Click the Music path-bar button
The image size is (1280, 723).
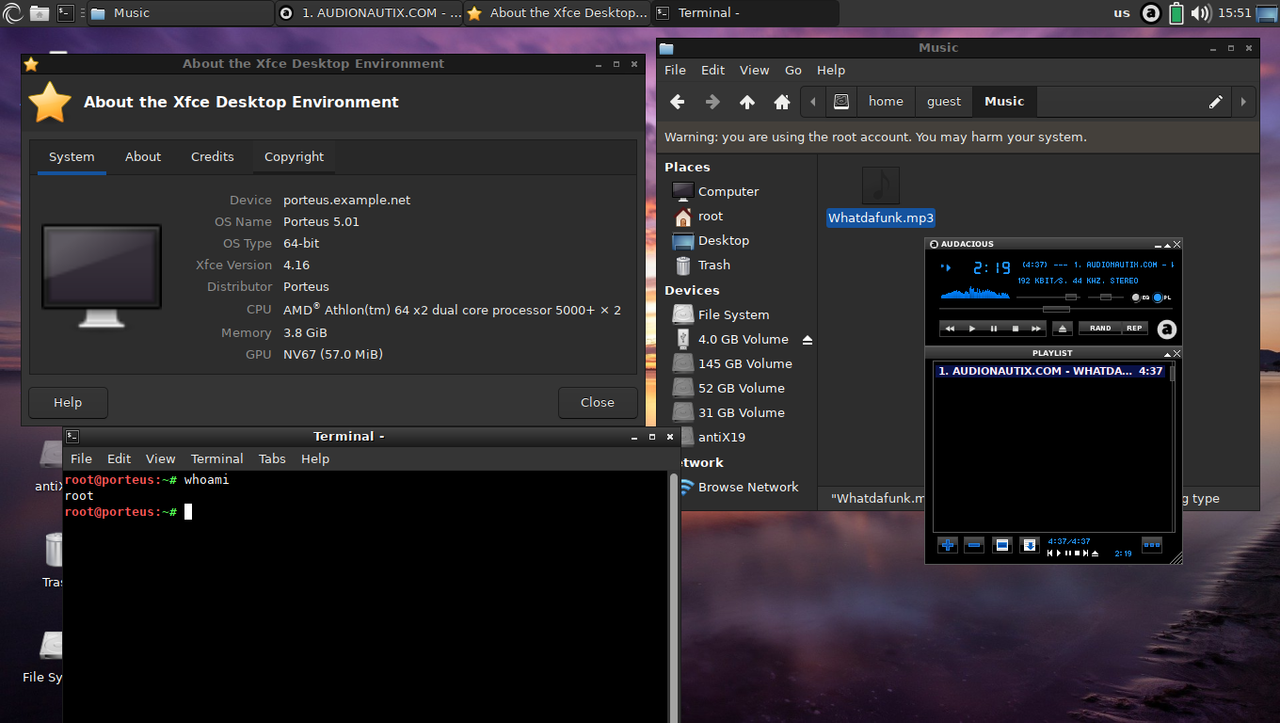(x=1004, y=101)
